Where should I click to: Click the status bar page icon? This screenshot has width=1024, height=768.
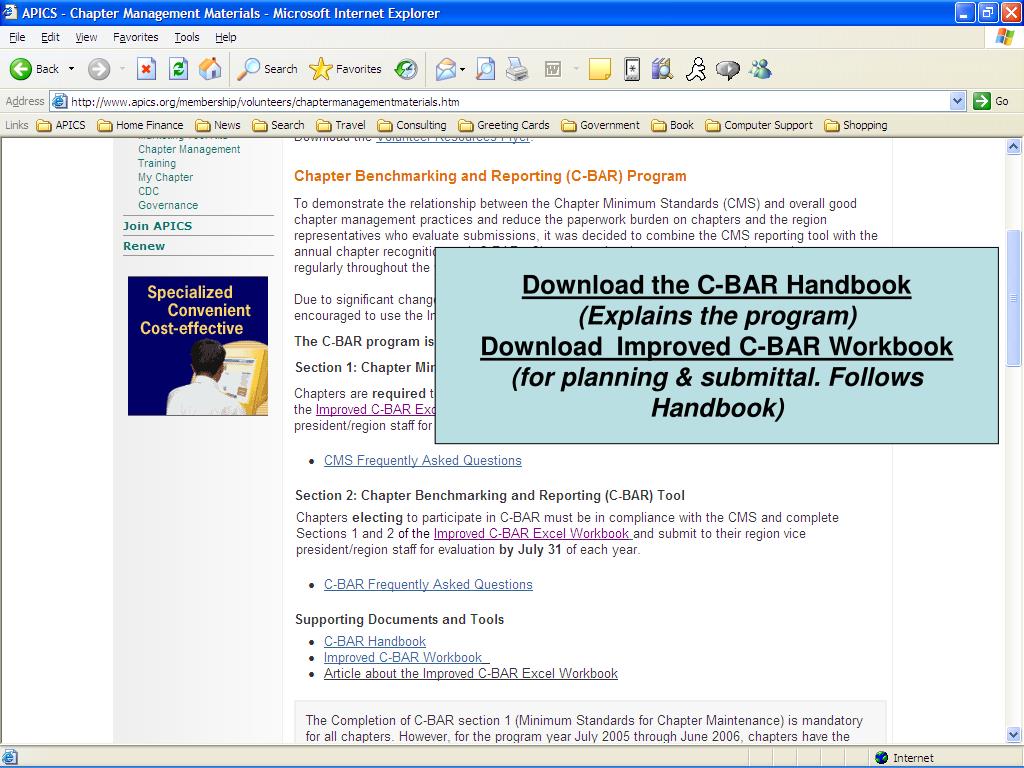(10, 758)
